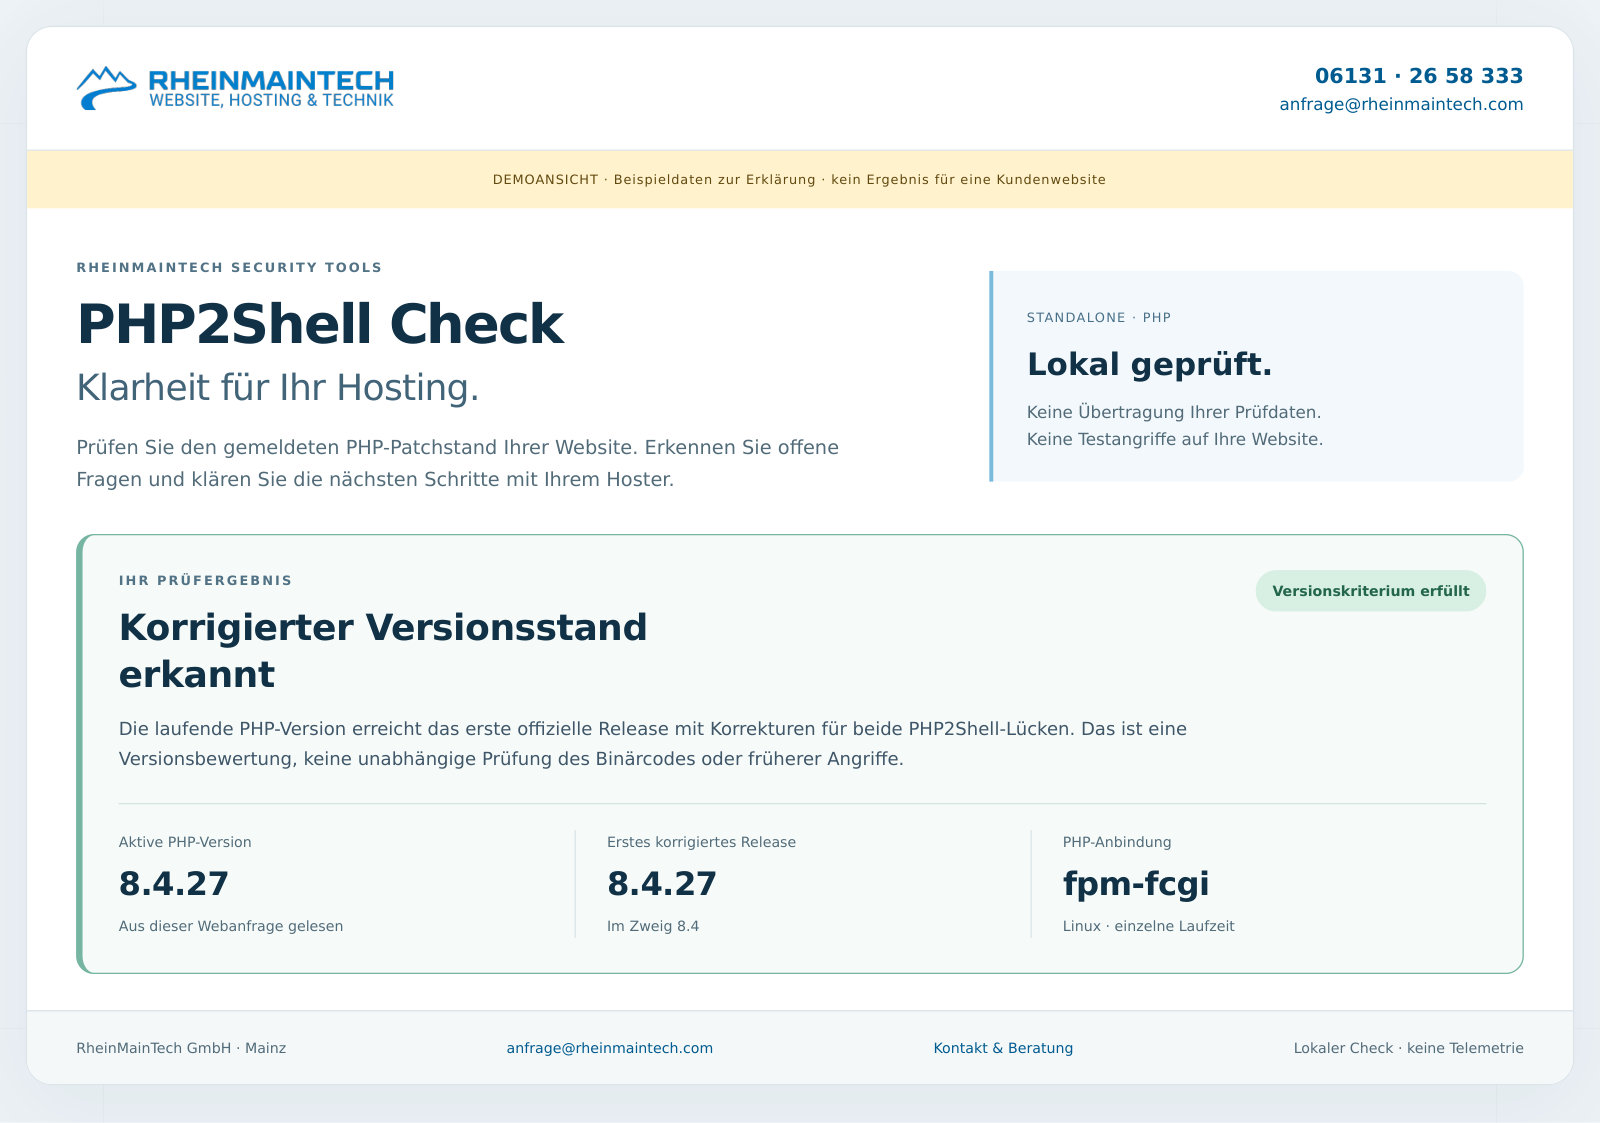Click the fpm-fcgi value

[1136, 884]
